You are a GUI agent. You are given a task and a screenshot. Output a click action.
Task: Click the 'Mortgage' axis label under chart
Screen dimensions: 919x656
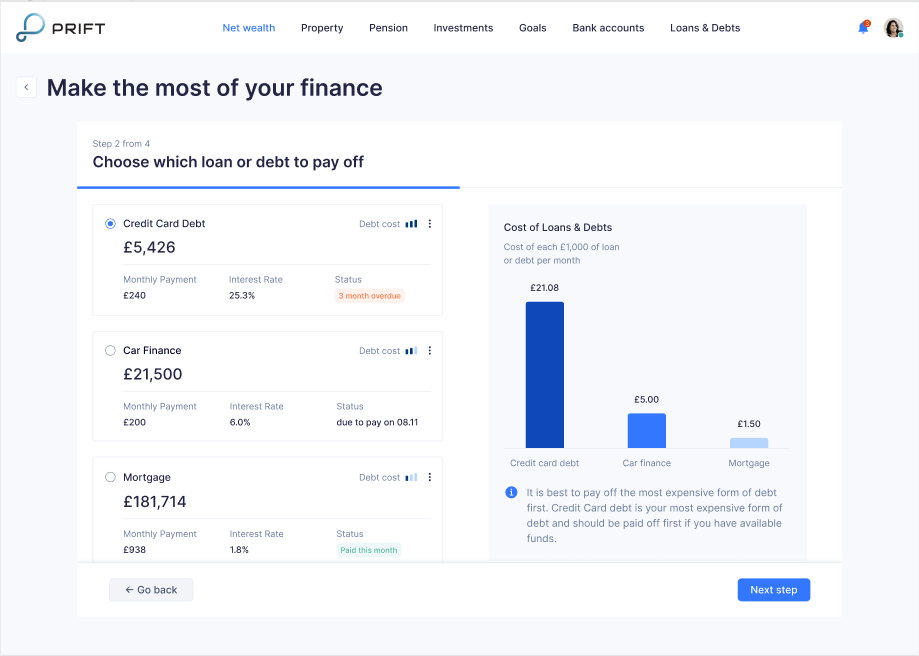point(748,463)
